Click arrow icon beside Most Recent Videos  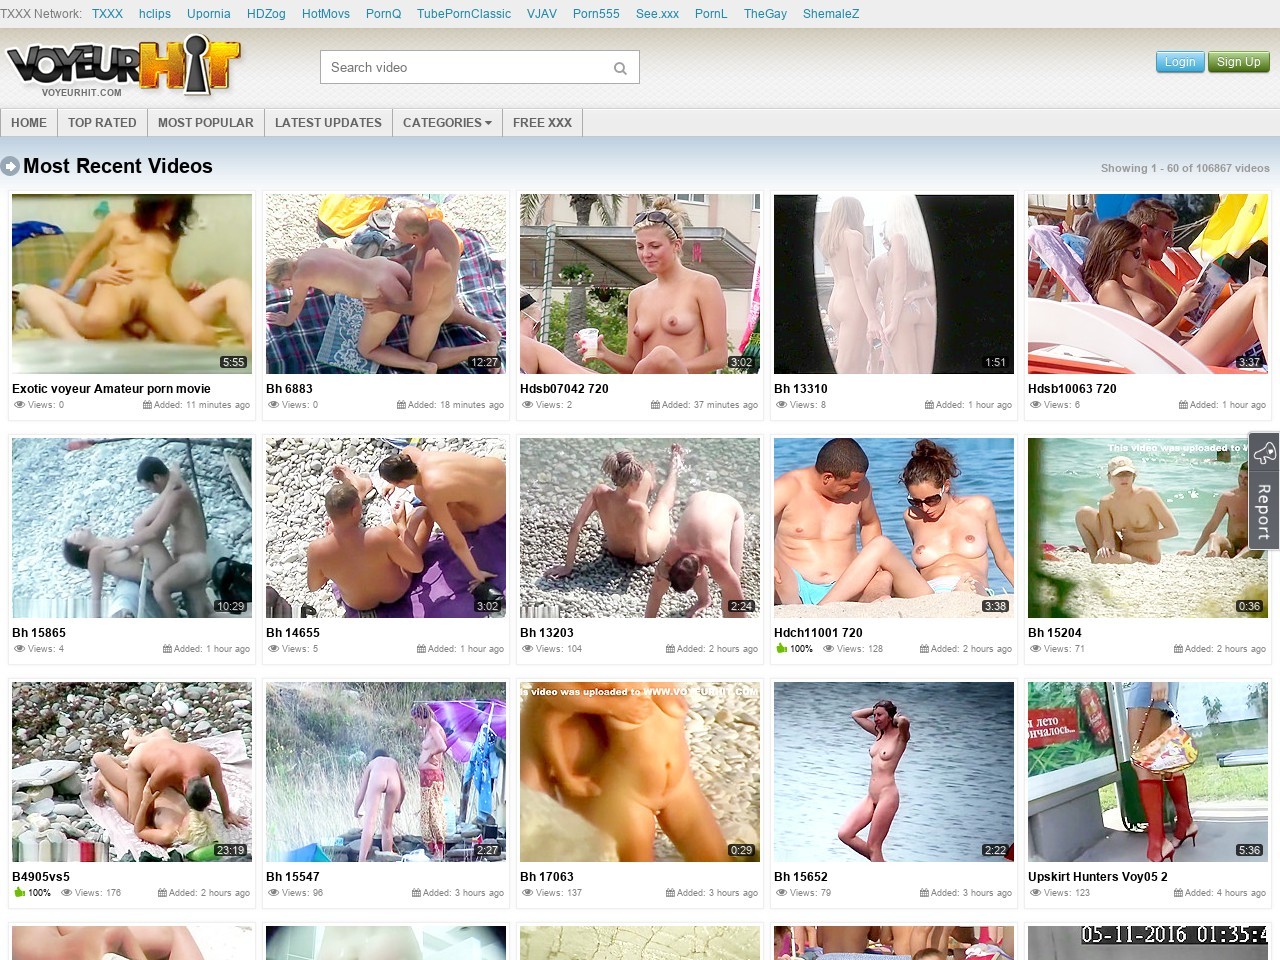pos(10,166)
